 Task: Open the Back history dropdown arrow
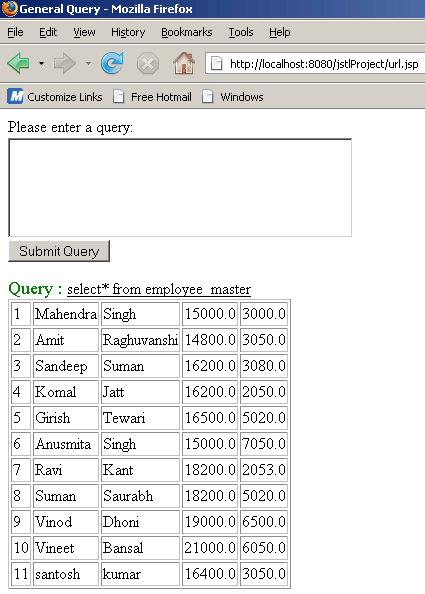tap(41, 63)
